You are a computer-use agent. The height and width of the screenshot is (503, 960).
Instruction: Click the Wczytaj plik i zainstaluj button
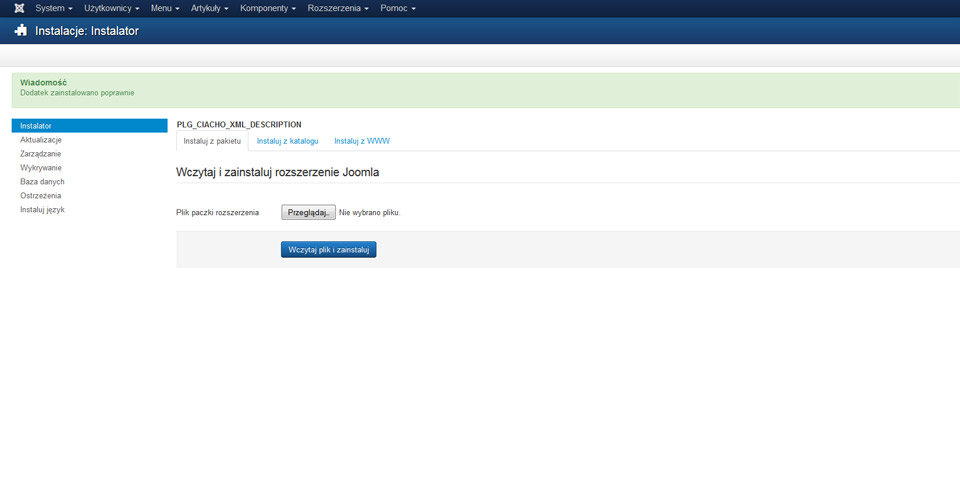point(328,250)
